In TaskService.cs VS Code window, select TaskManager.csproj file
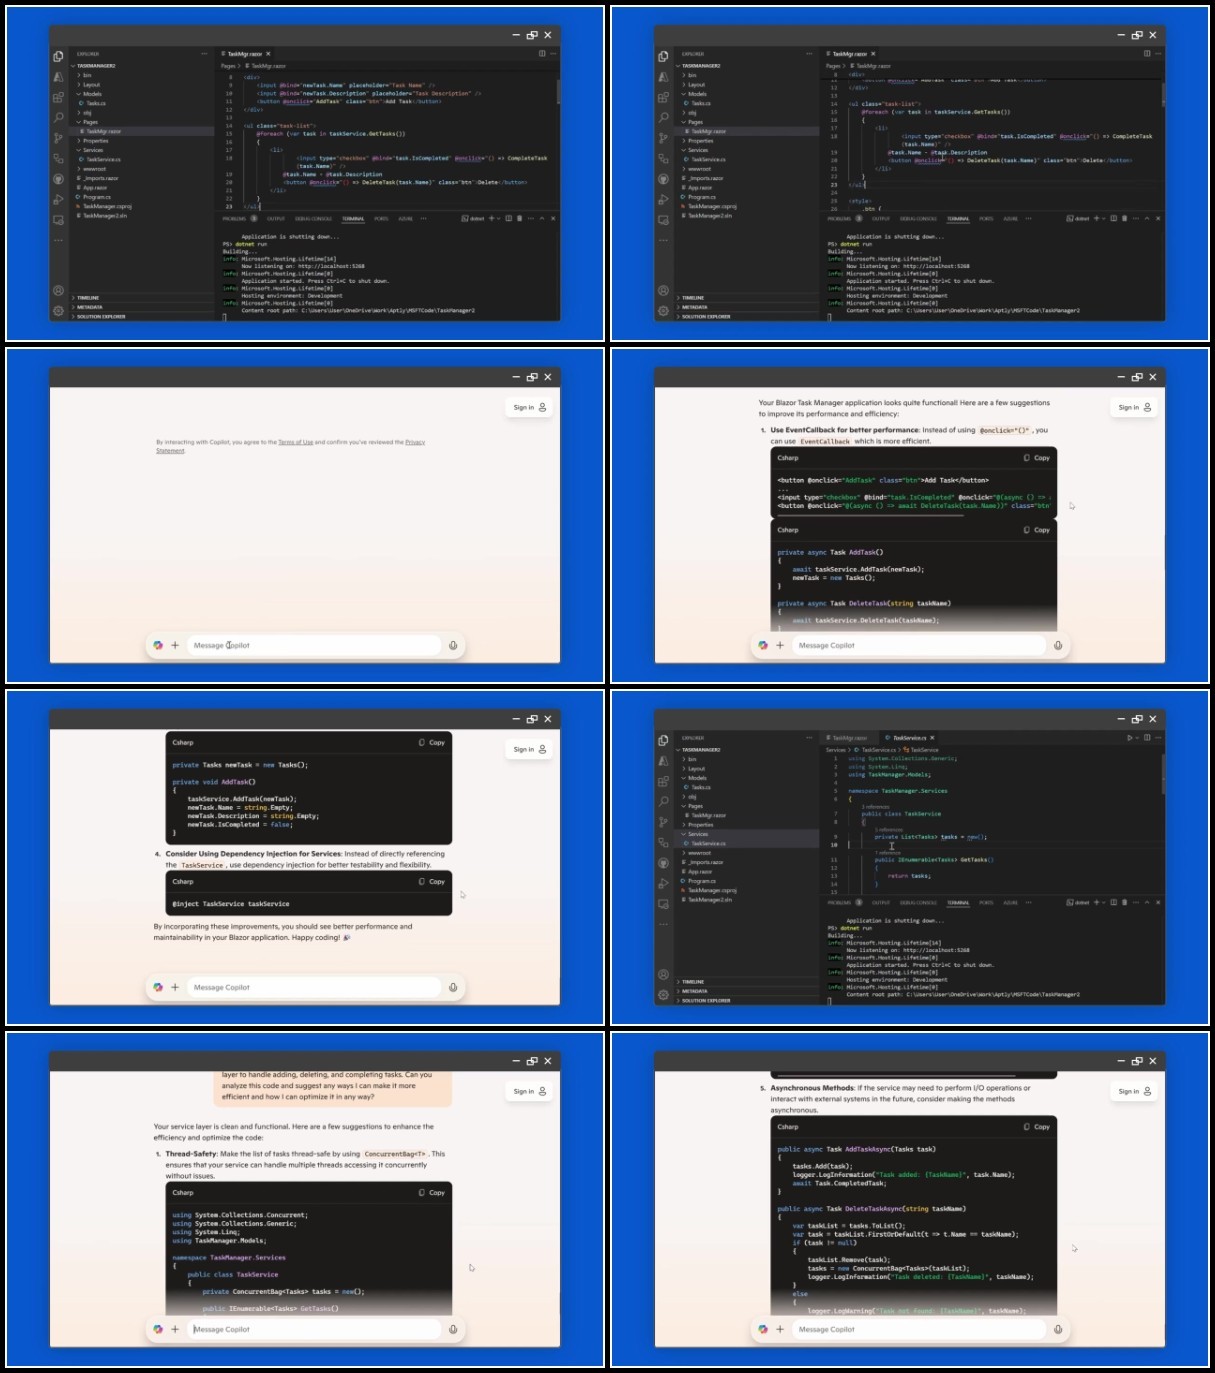The width and height of the screenshot is (1215, 1373). [709, 890]
